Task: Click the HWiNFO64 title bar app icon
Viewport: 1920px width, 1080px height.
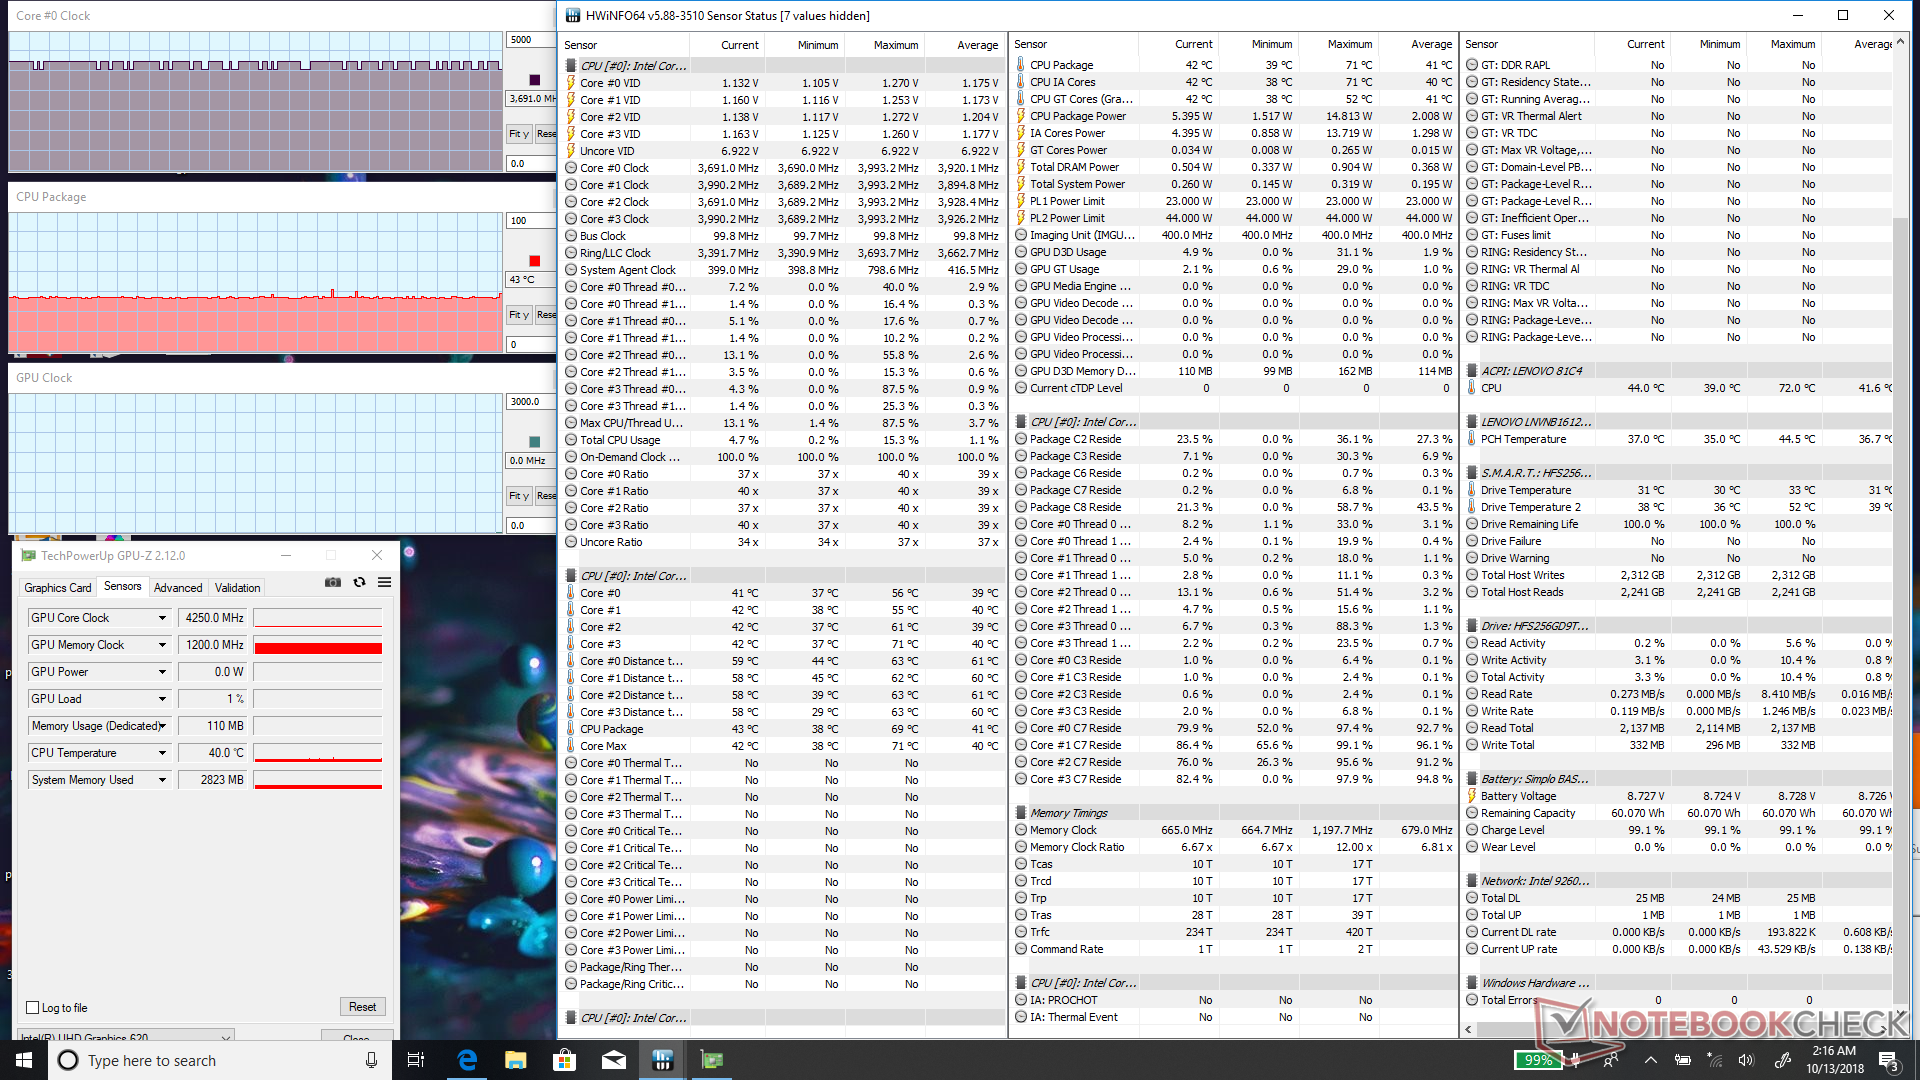Action: coord(573,15)
